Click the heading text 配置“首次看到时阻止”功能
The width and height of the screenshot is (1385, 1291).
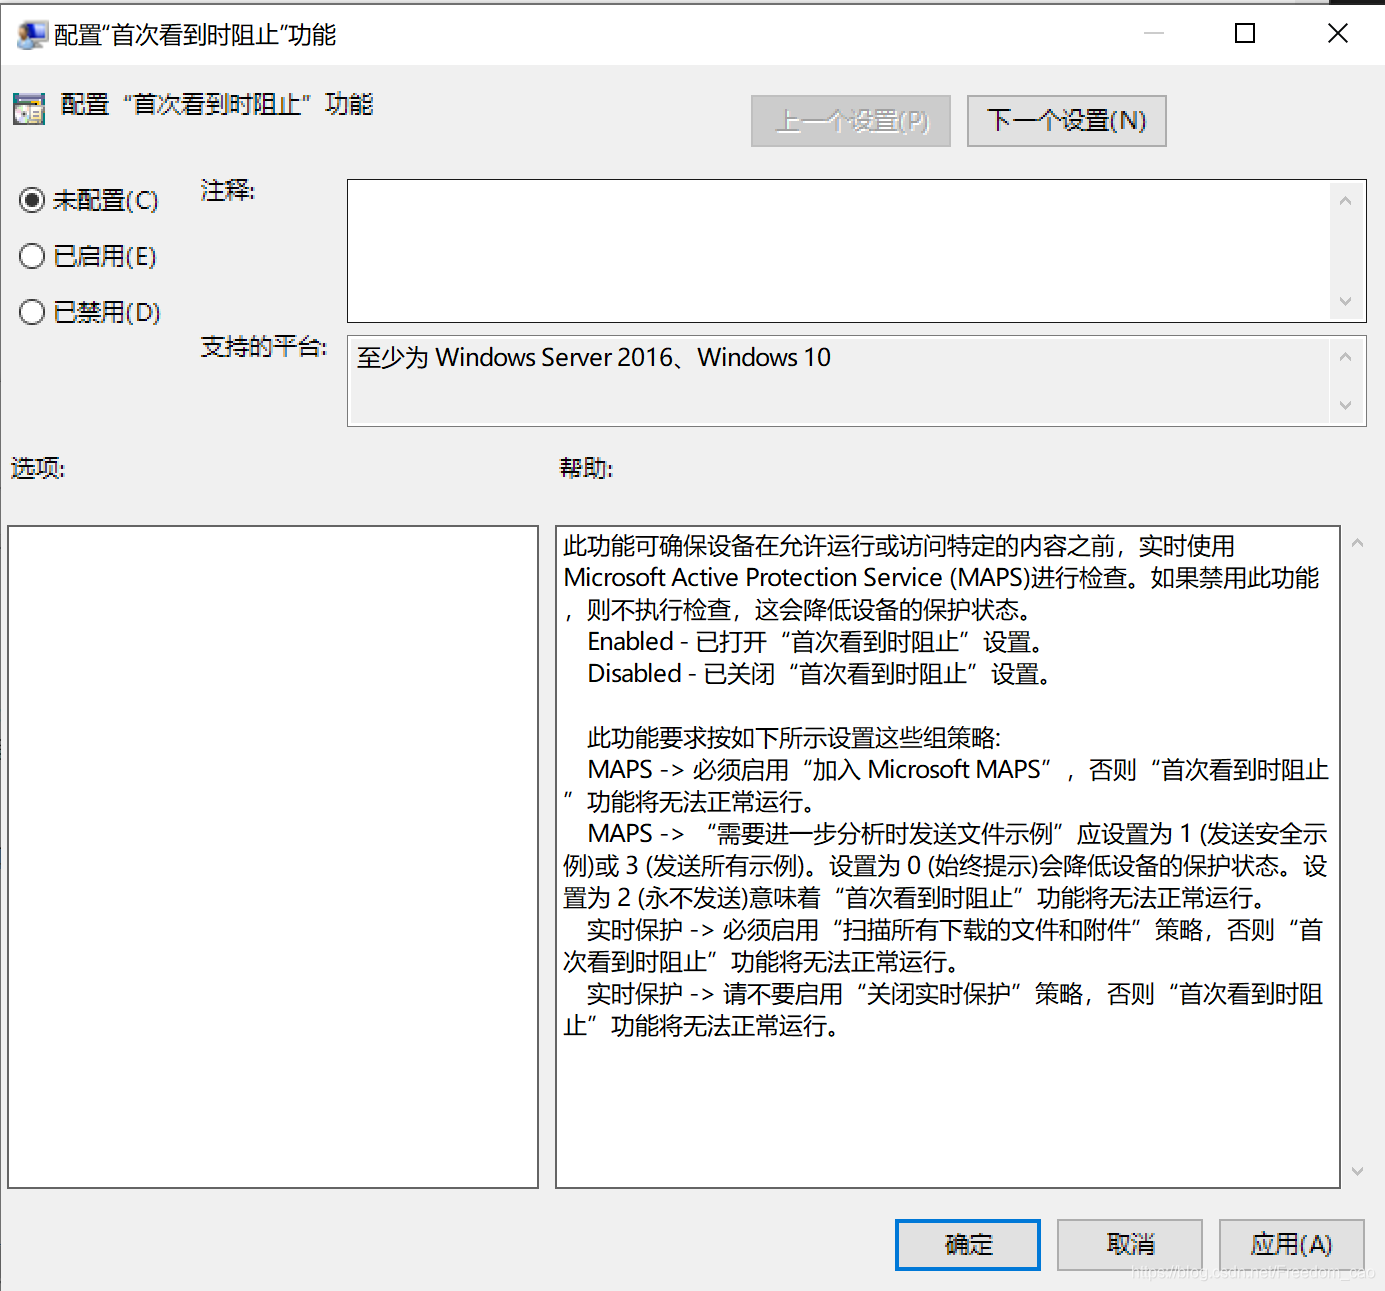tap(217, 105)
